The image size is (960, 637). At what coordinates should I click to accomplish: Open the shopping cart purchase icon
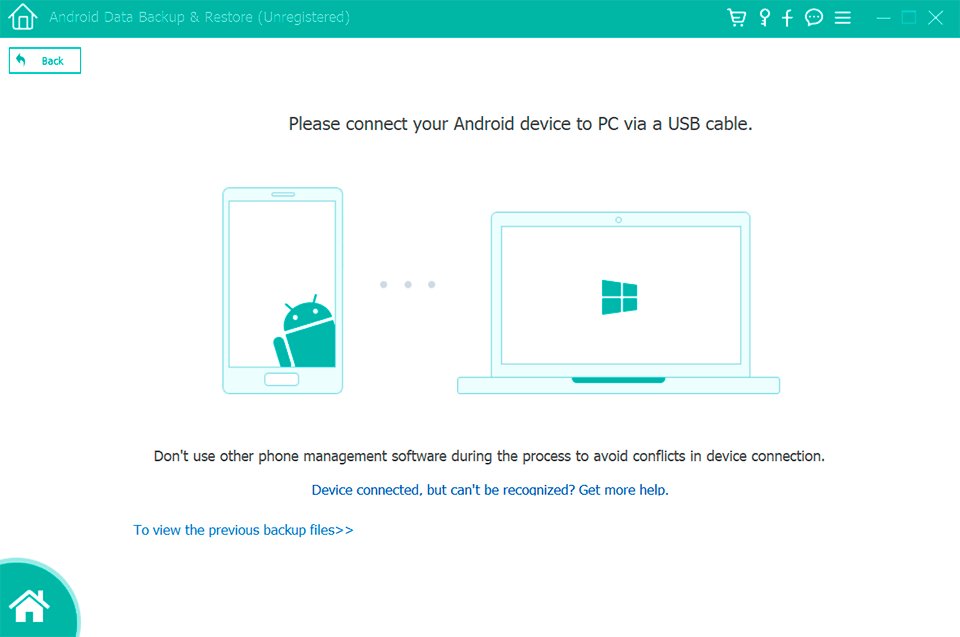pyautogui.click(x=737, y=17)
